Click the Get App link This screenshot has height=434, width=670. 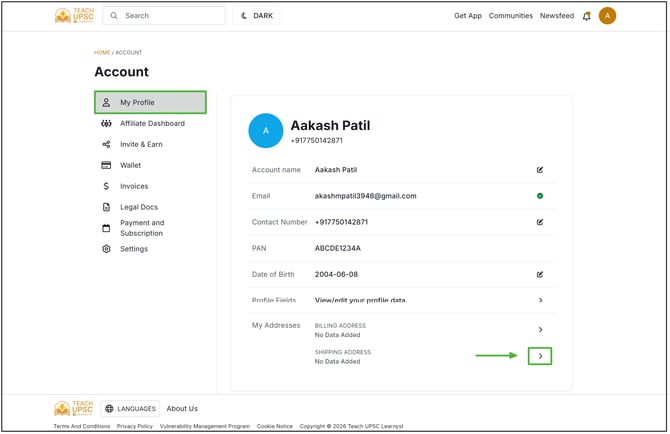tap(469, 16)
